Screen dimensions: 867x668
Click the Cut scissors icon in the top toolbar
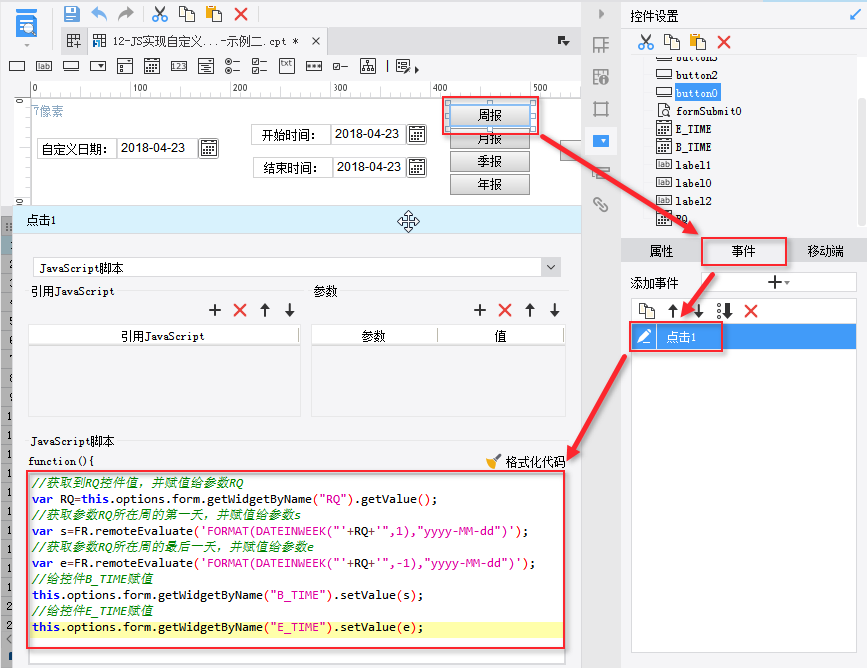159,14
